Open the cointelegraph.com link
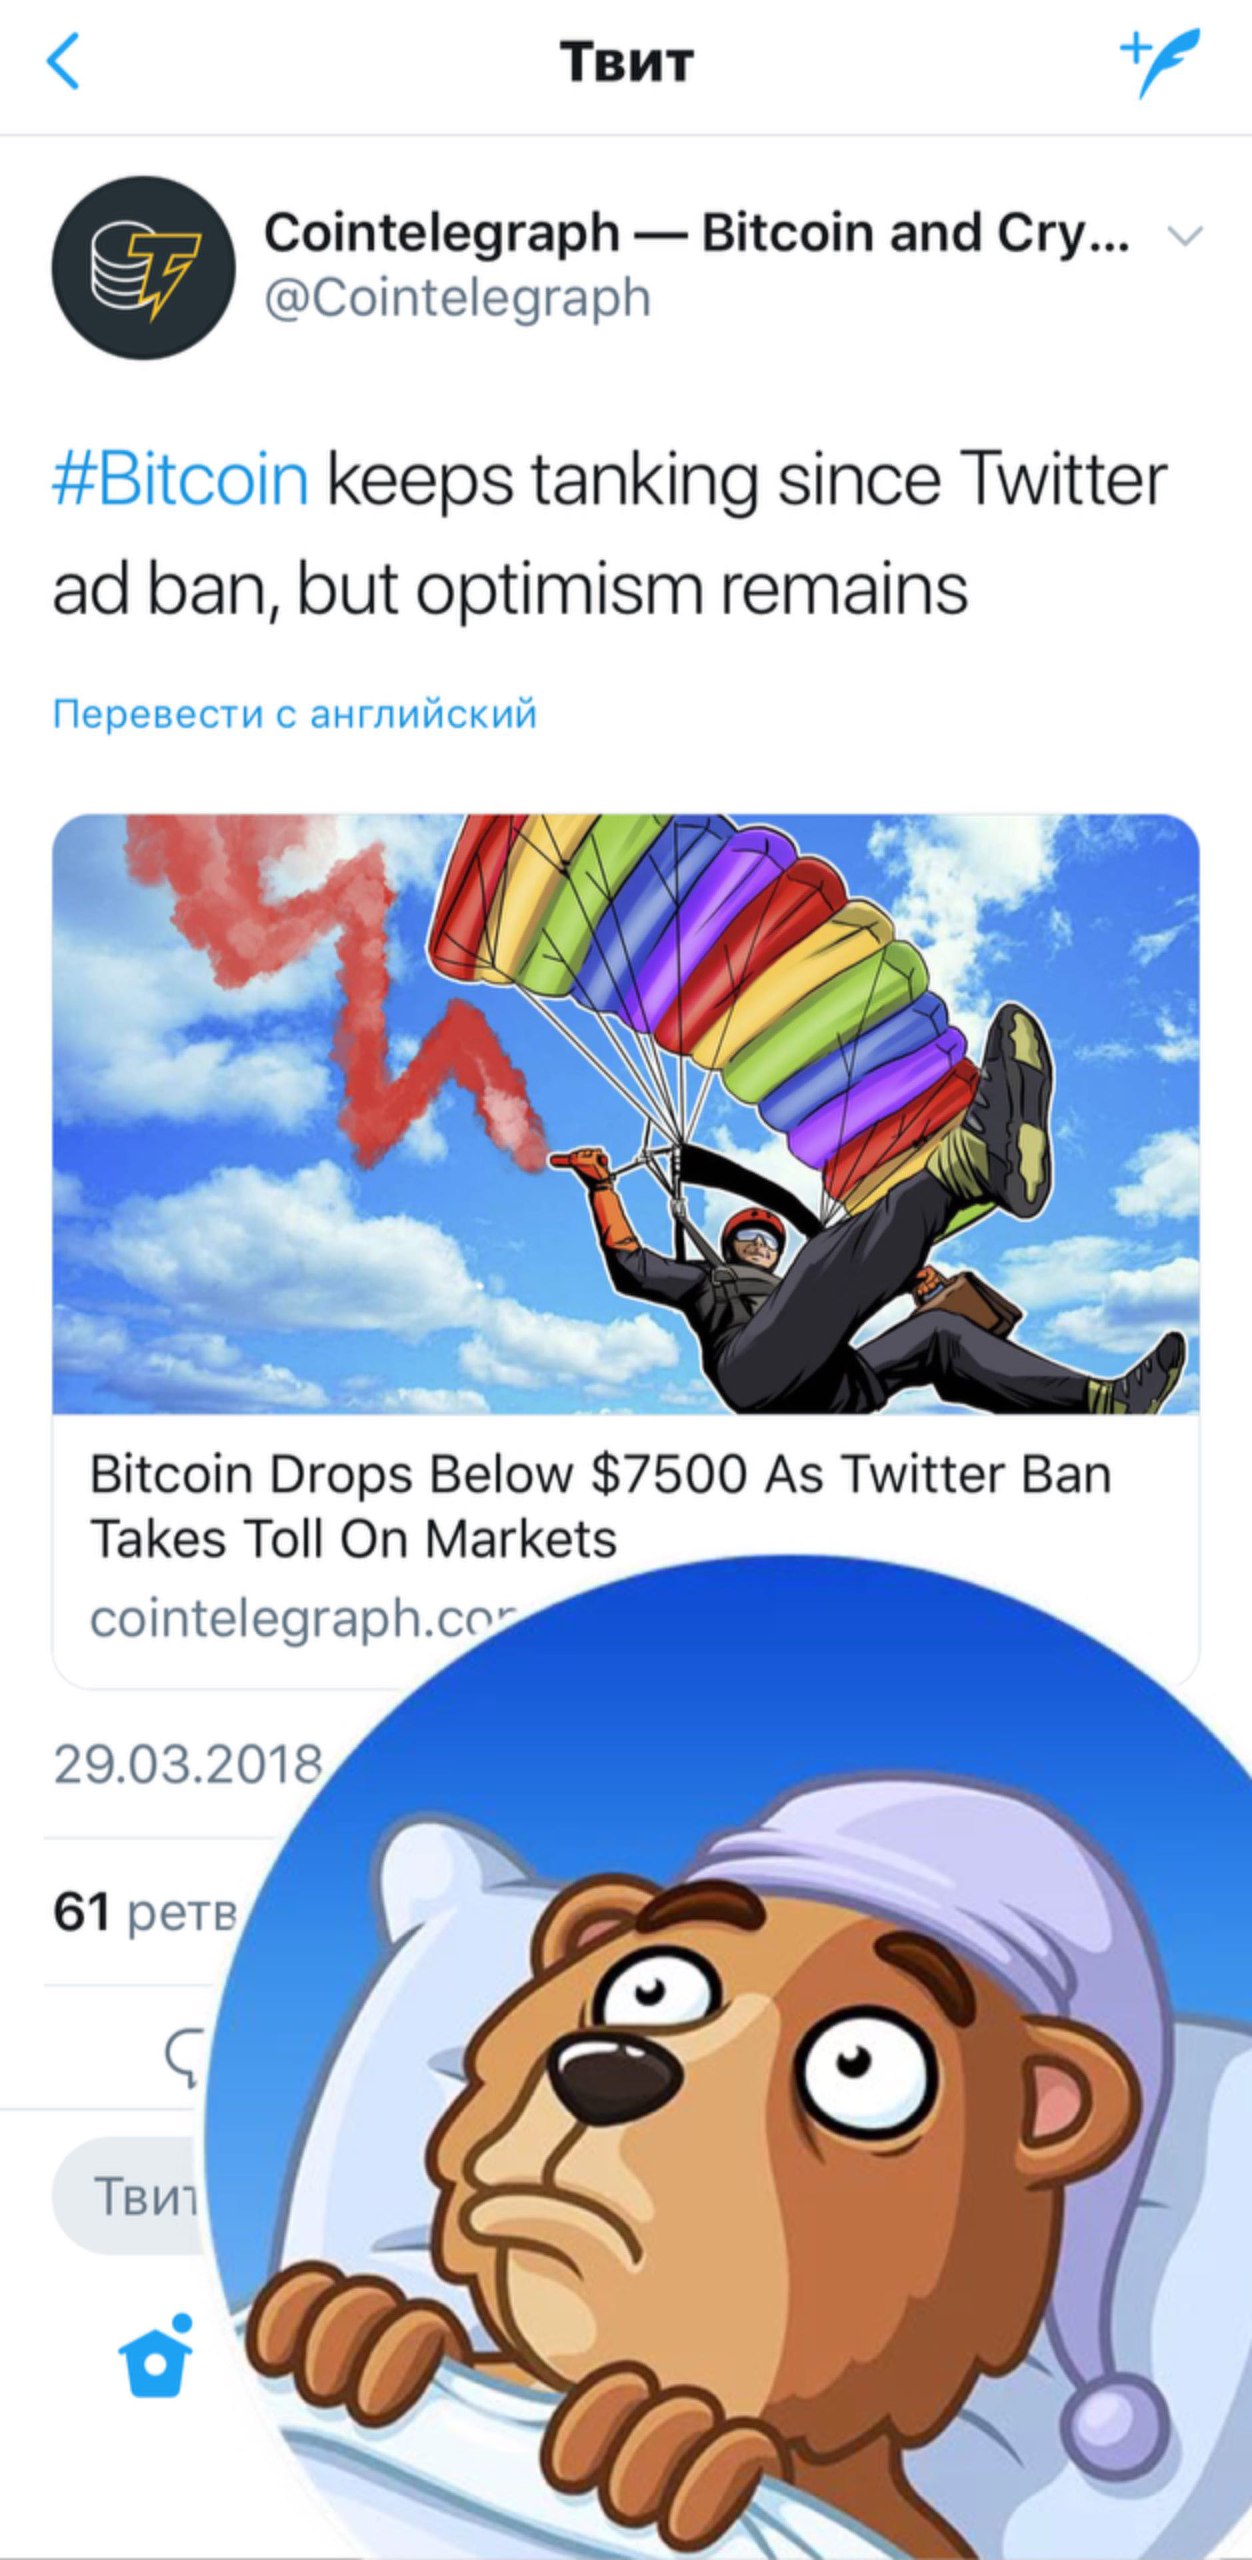1252x2560 pixels. tap(303, 1618)
